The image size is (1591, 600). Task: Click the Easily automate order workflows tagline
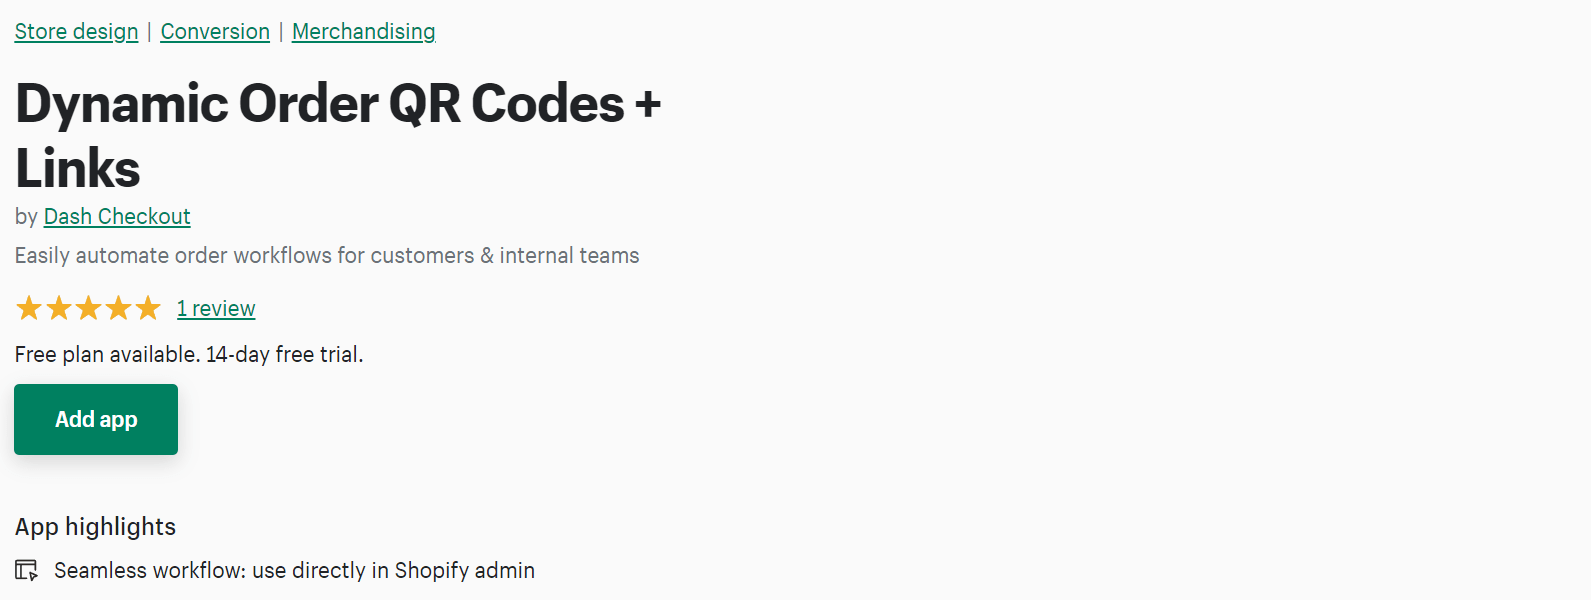click(x=327, y=256)
